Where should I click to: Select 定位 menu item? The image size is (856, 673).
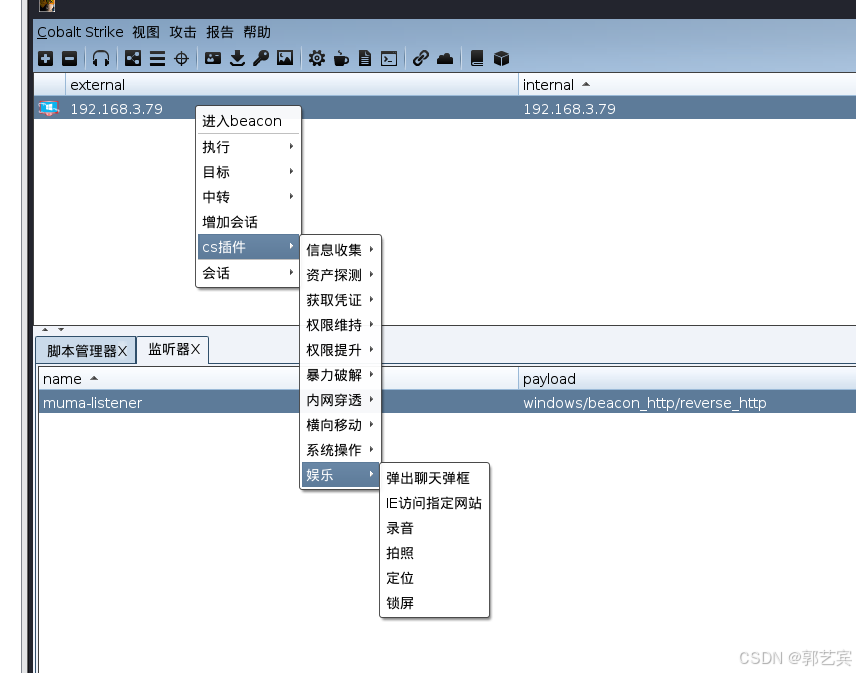(x=434, y=578)
